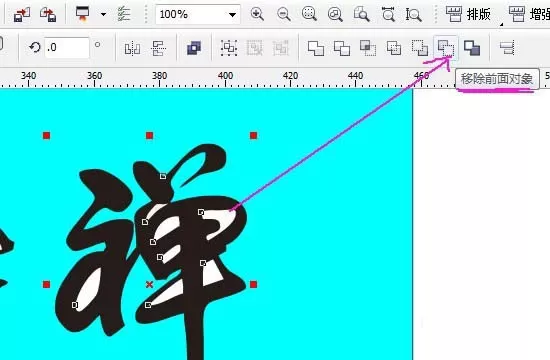Click the Zoom In magnifier
The image size is (550, 360).
[x=257, y=14]
